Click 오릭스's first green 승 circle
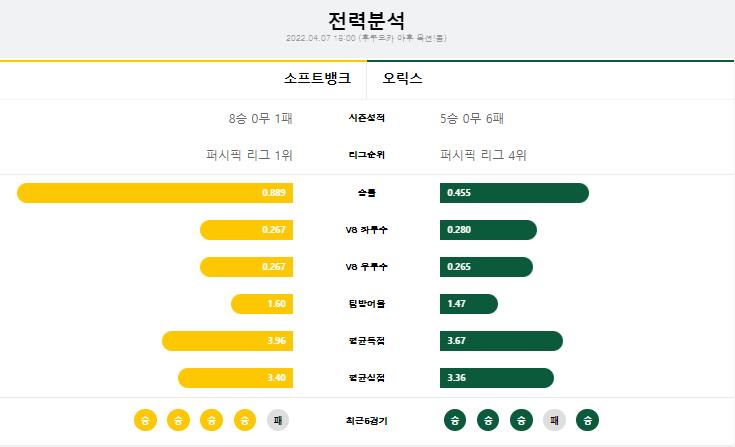Screen dimensions: 735x447 (x=455, y=420)
